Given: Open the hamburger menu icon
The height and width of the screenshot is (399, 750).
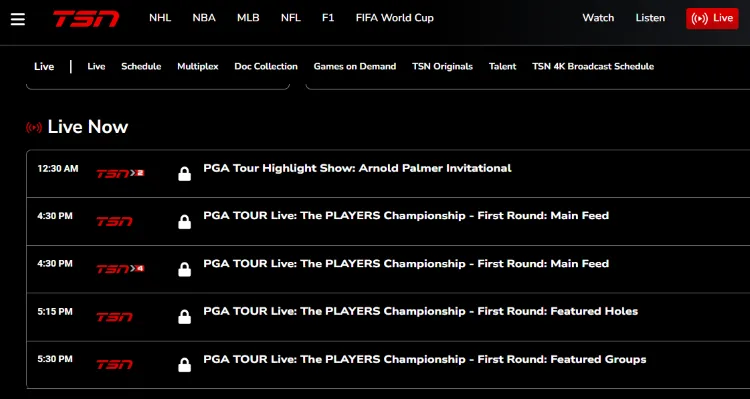Looking at the screenshot, I should click(18, 19).
